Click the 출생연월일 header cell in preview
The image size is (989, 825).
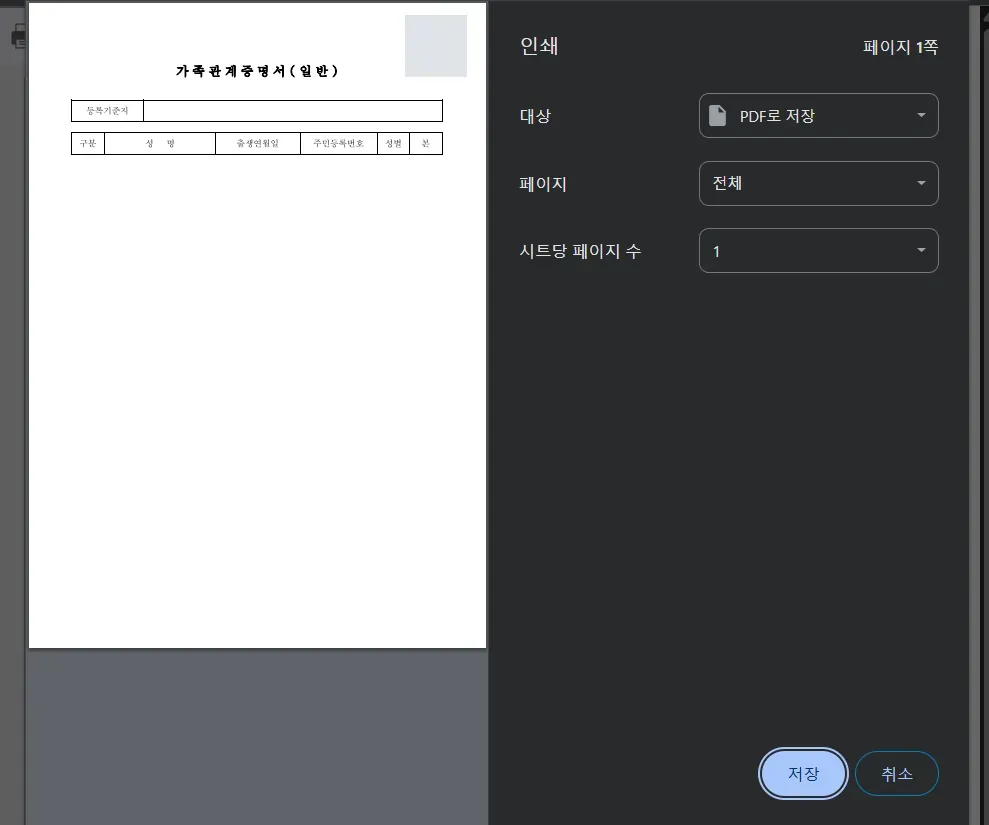tap(257, 143)
